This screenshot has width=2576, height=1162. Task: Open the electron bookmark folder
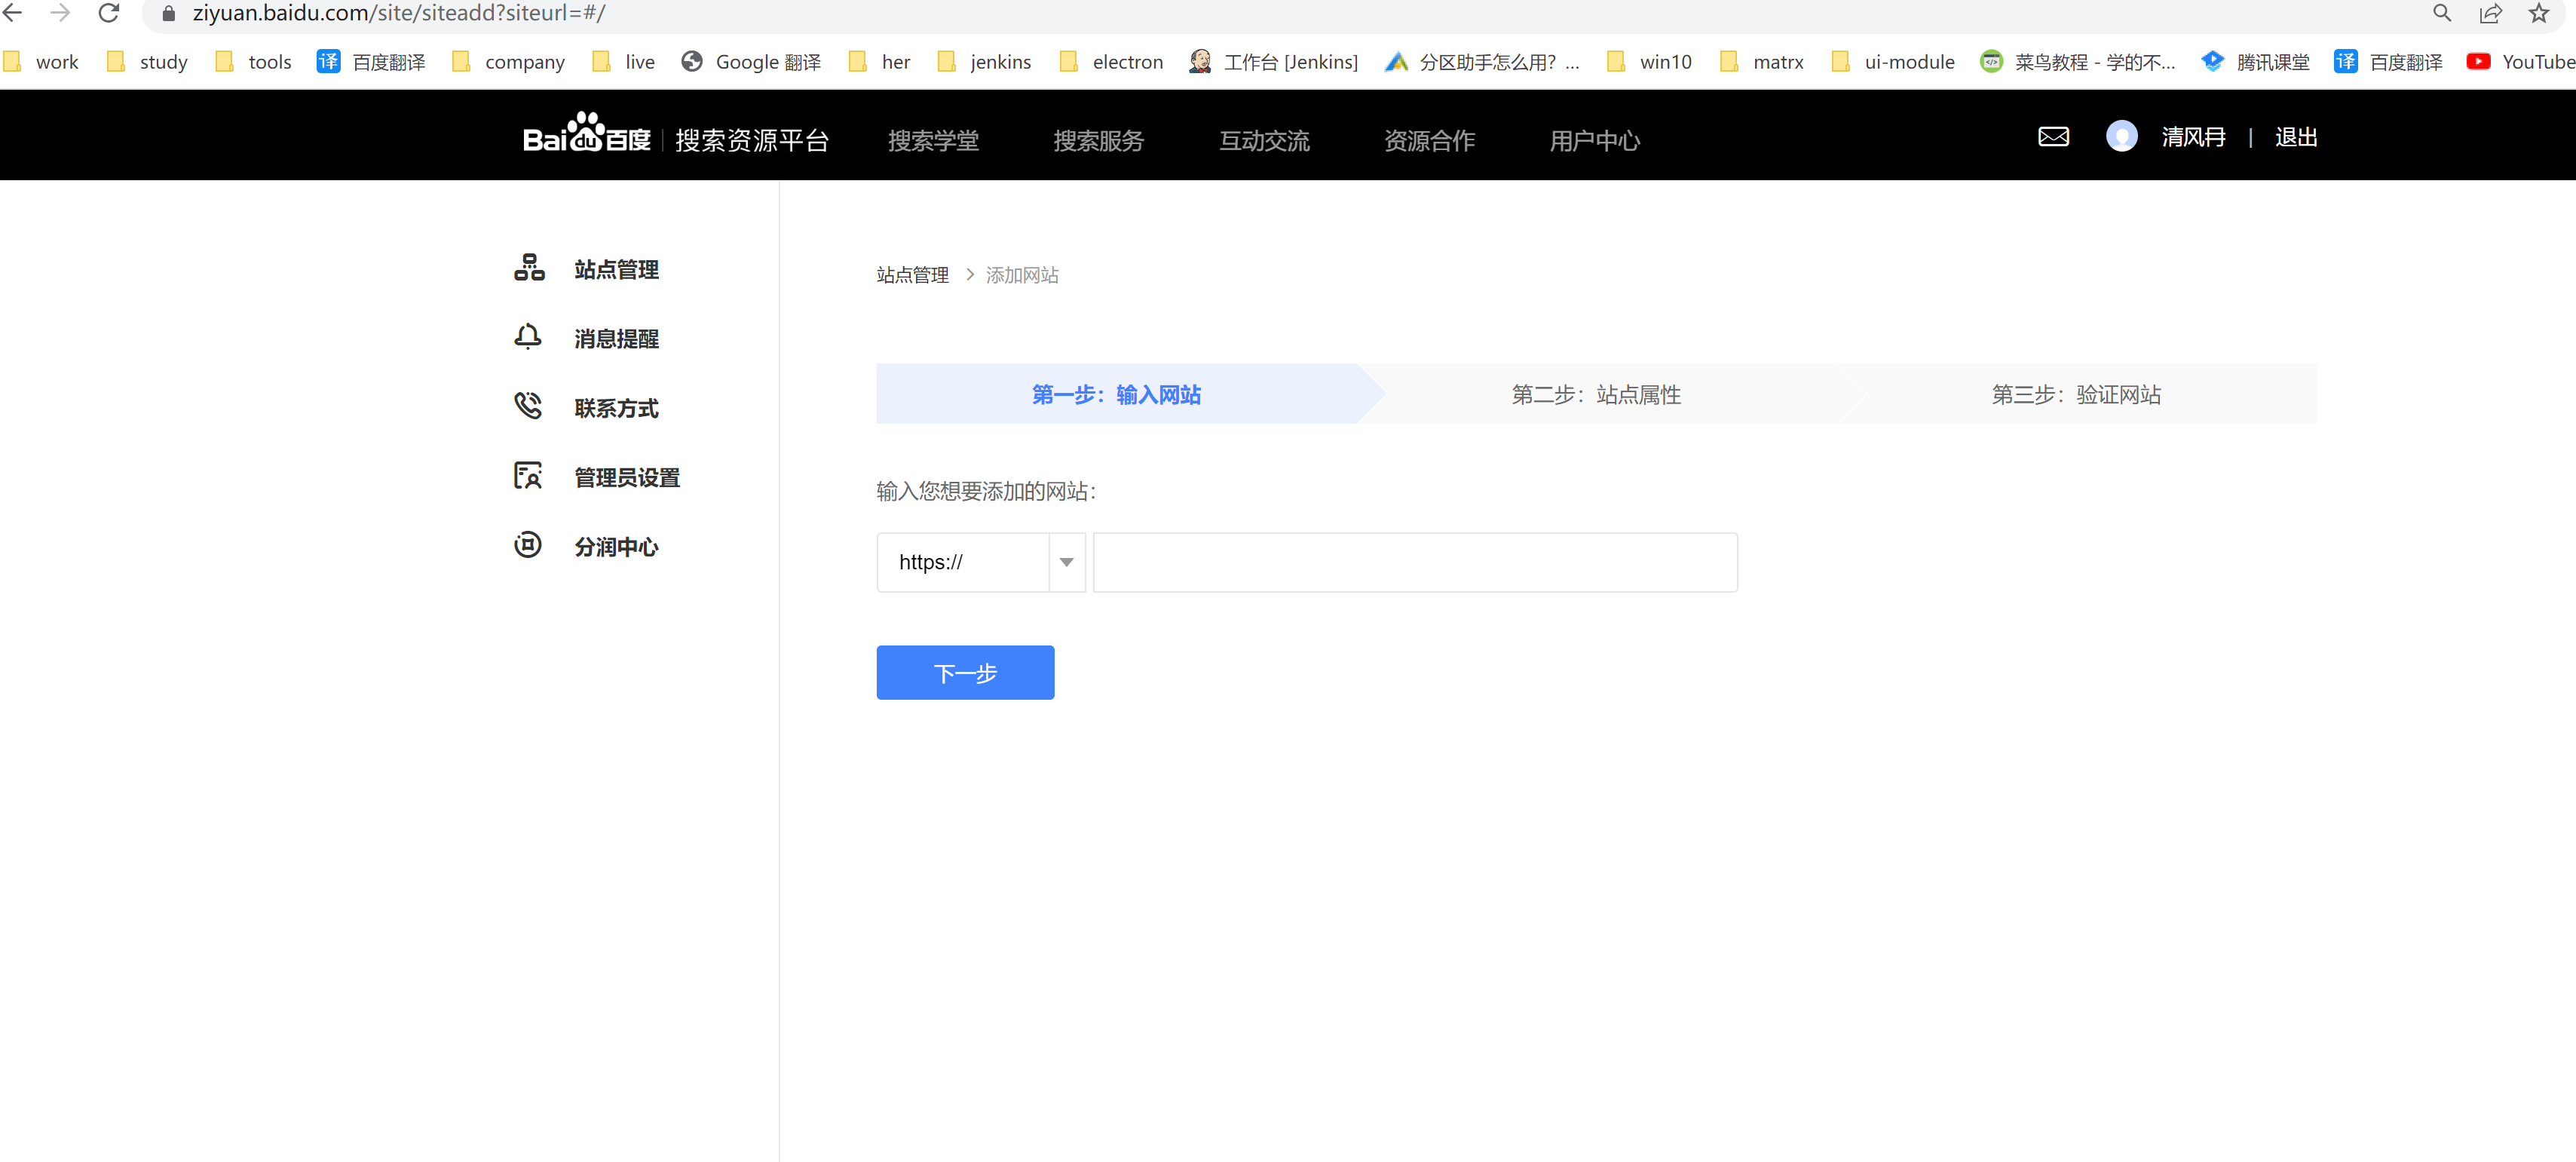1112,62
